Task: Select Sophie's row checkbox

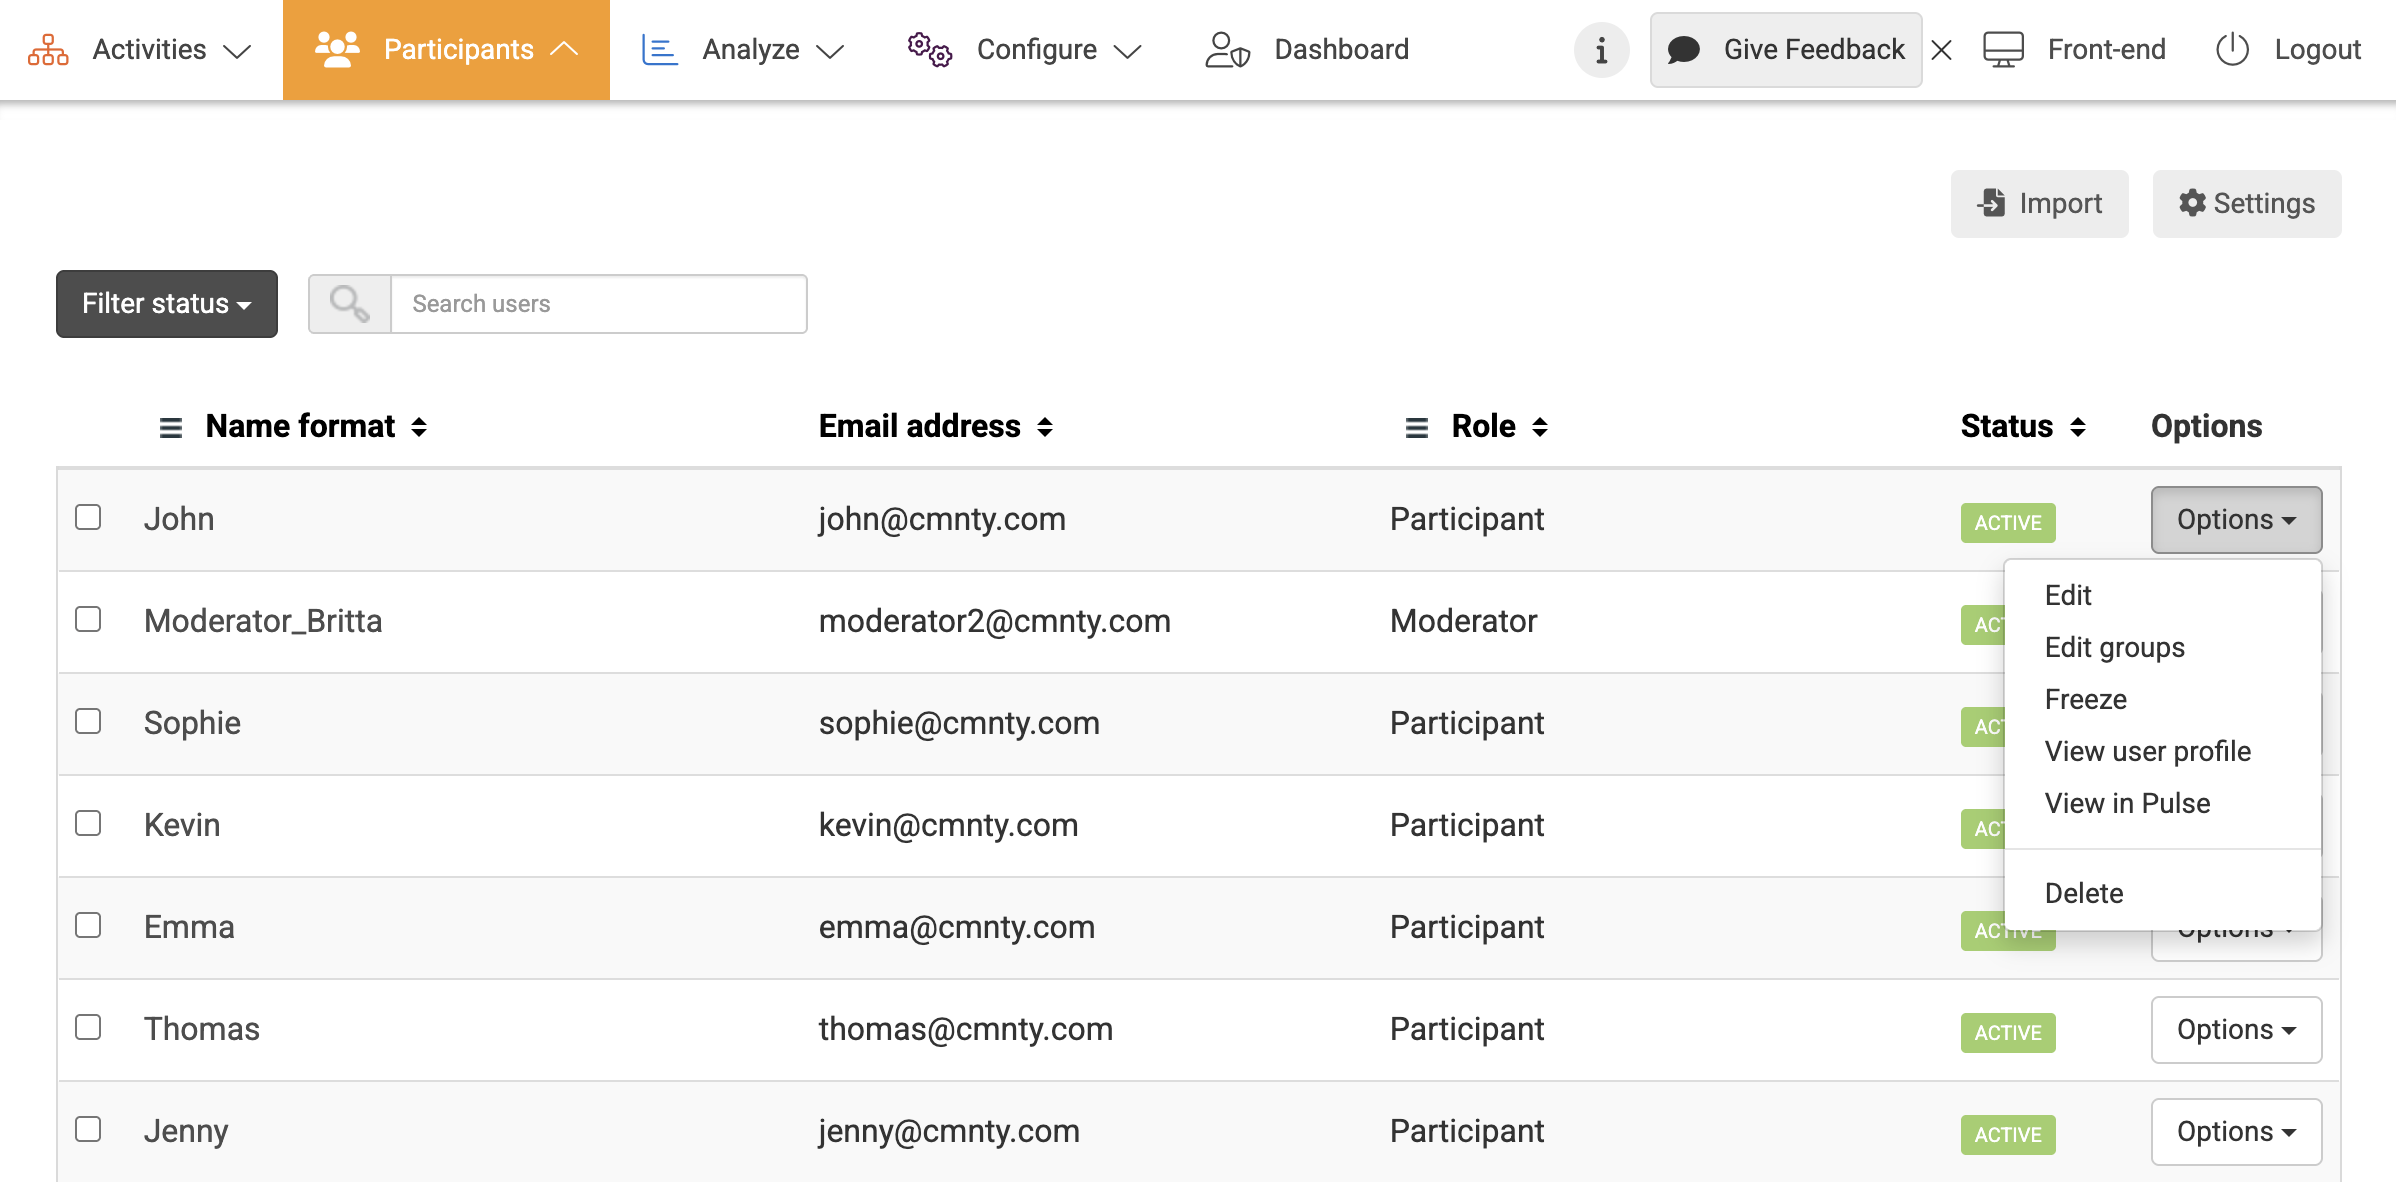Action: (88, 721)
